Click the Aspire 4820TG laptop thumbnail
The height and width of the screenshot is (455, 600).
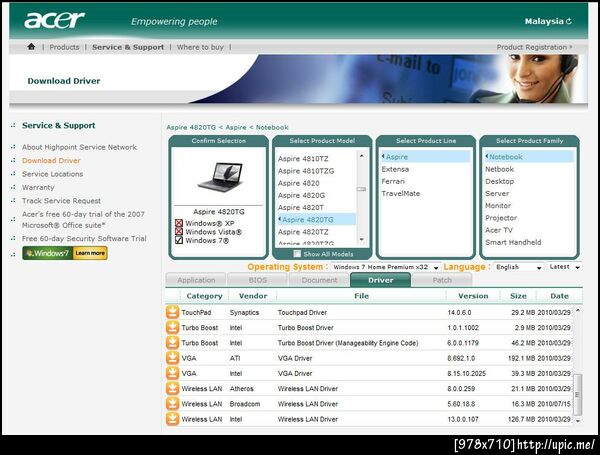coord(220,176)
